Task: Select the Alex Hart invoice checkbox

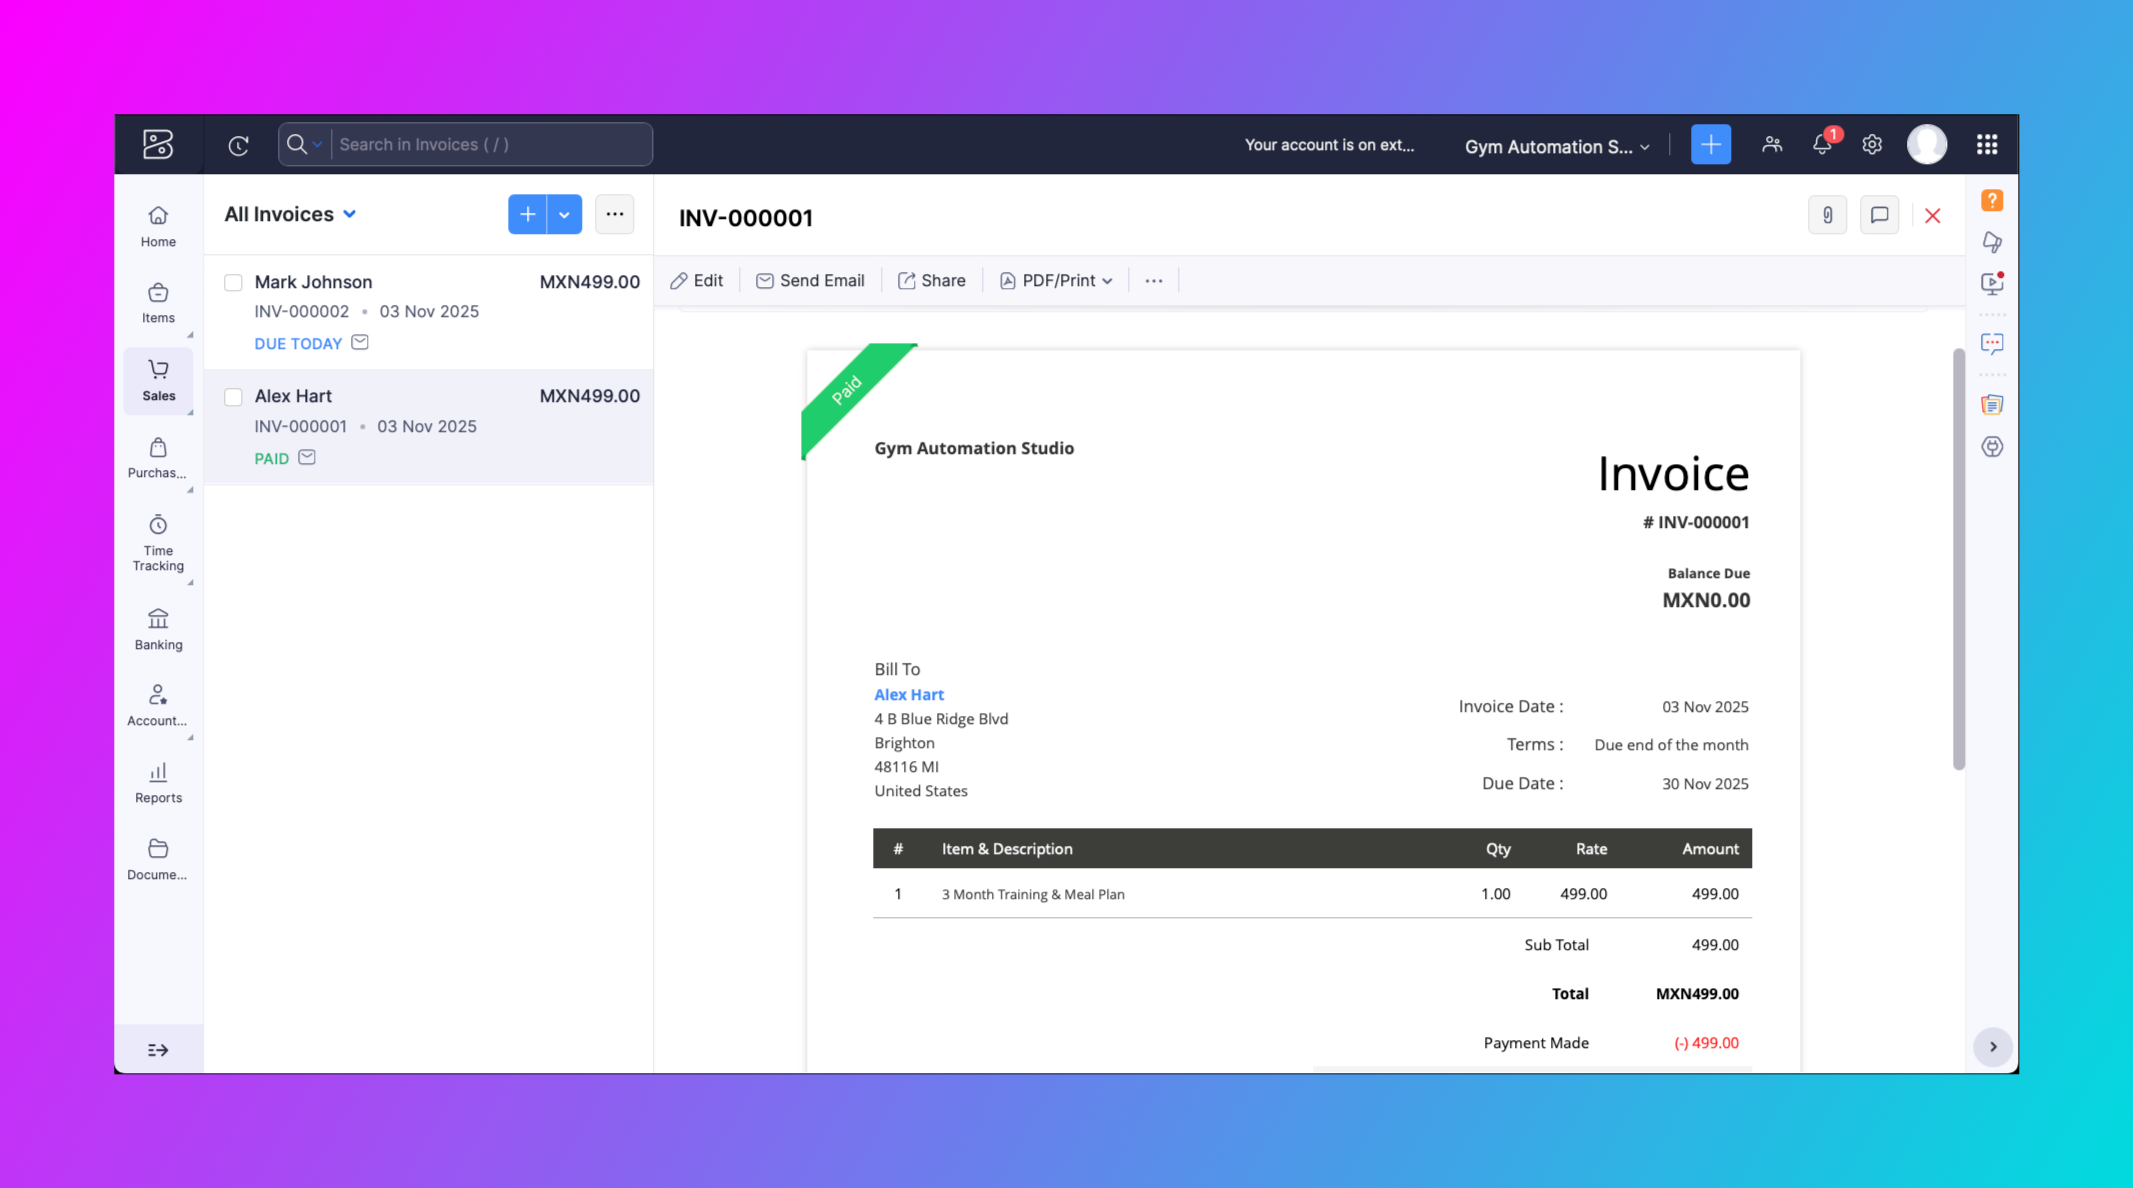Action: click(x=233, y=397)
